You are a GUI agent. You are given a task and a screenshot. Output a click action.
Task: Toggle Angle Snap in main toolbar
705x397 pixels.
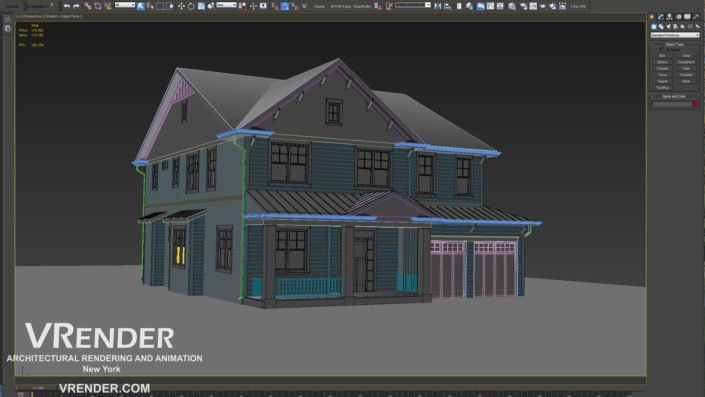pyautogui.click(x=285, y=6)
